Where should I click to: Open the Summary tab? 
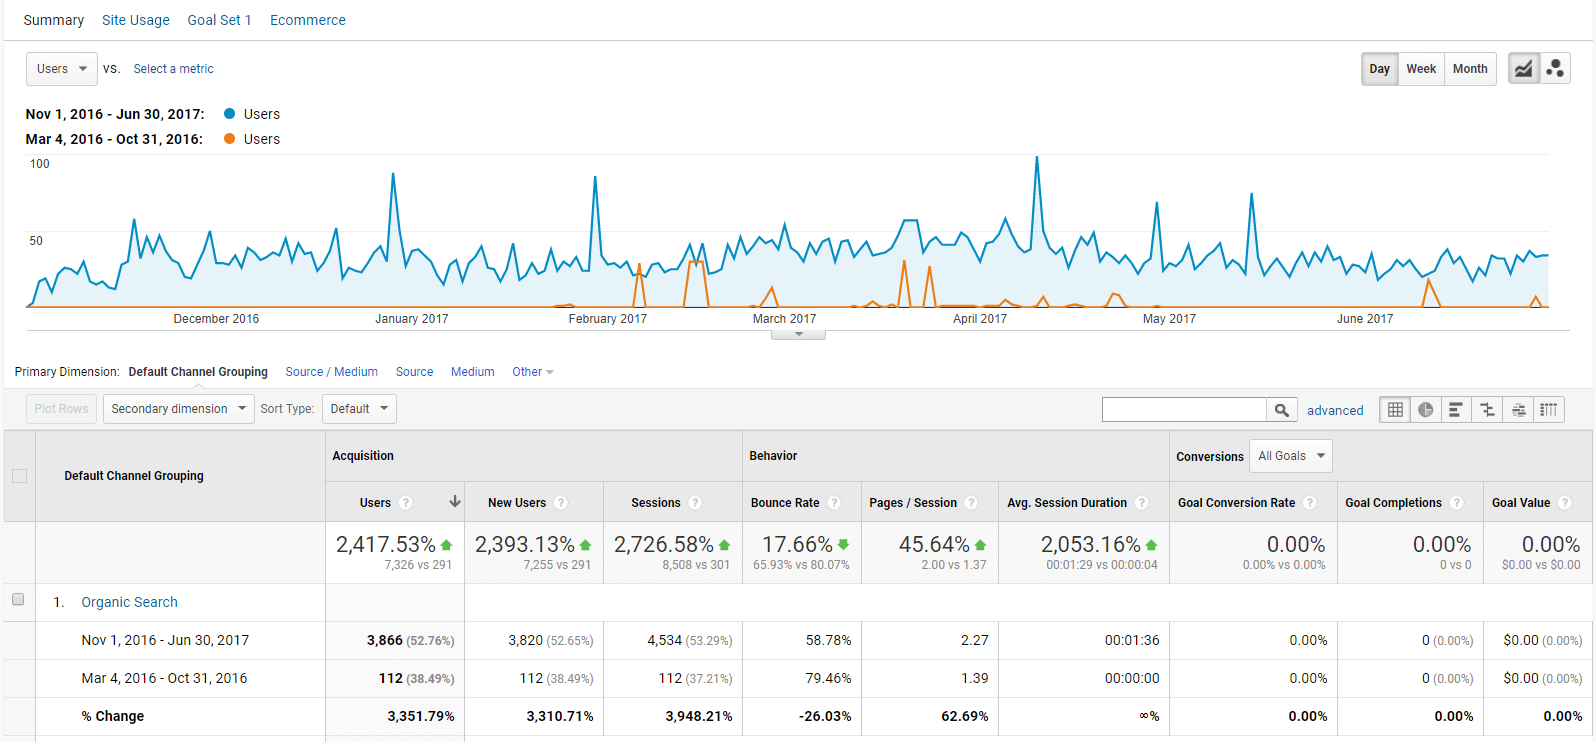pos(54,20)
